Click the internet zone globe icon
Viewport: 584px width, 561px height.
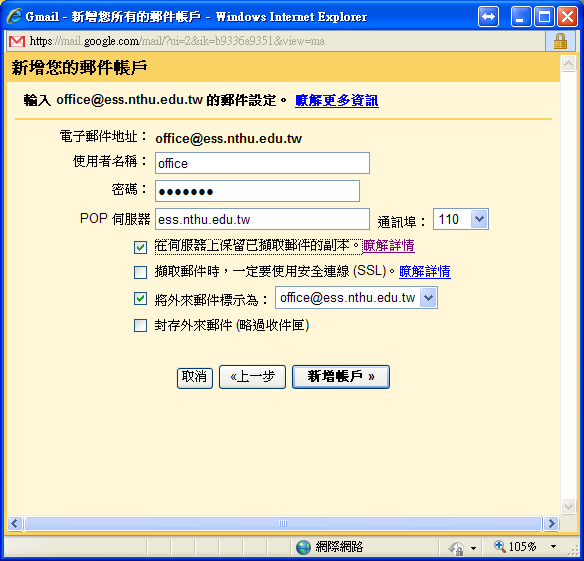click(303, 547)
